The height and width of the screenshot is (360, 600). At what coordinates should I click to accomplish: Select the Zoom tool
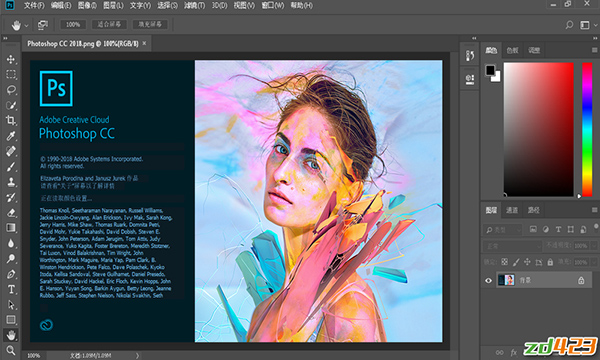pyautogui.click(x=11, y=350)
